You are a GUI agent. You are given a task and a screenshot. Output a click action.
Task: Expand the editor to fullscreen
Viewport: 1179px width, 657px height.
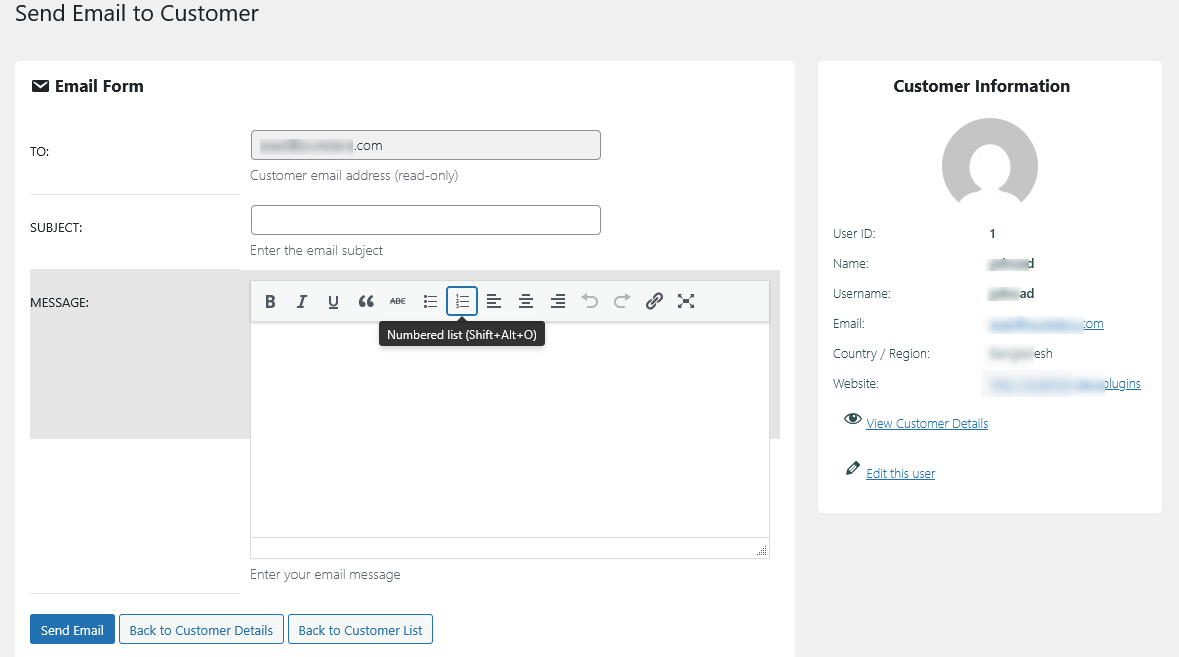coord(685,301)
